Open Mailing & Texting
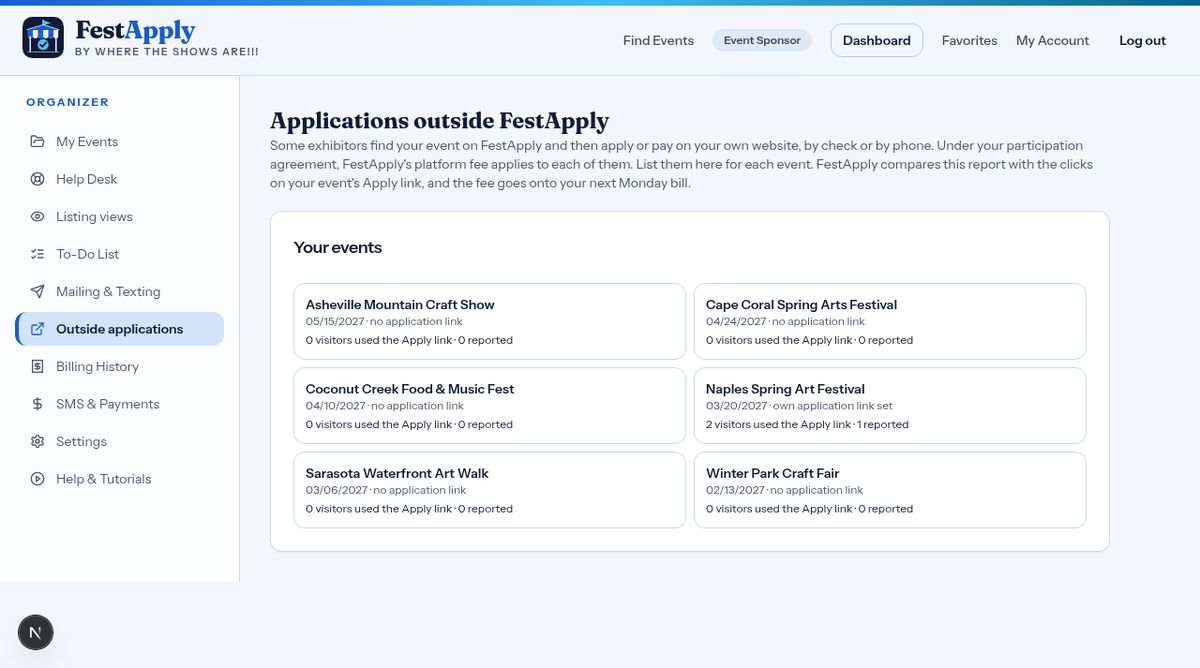This screenshot has height=668, width=1200. [119, 291]
